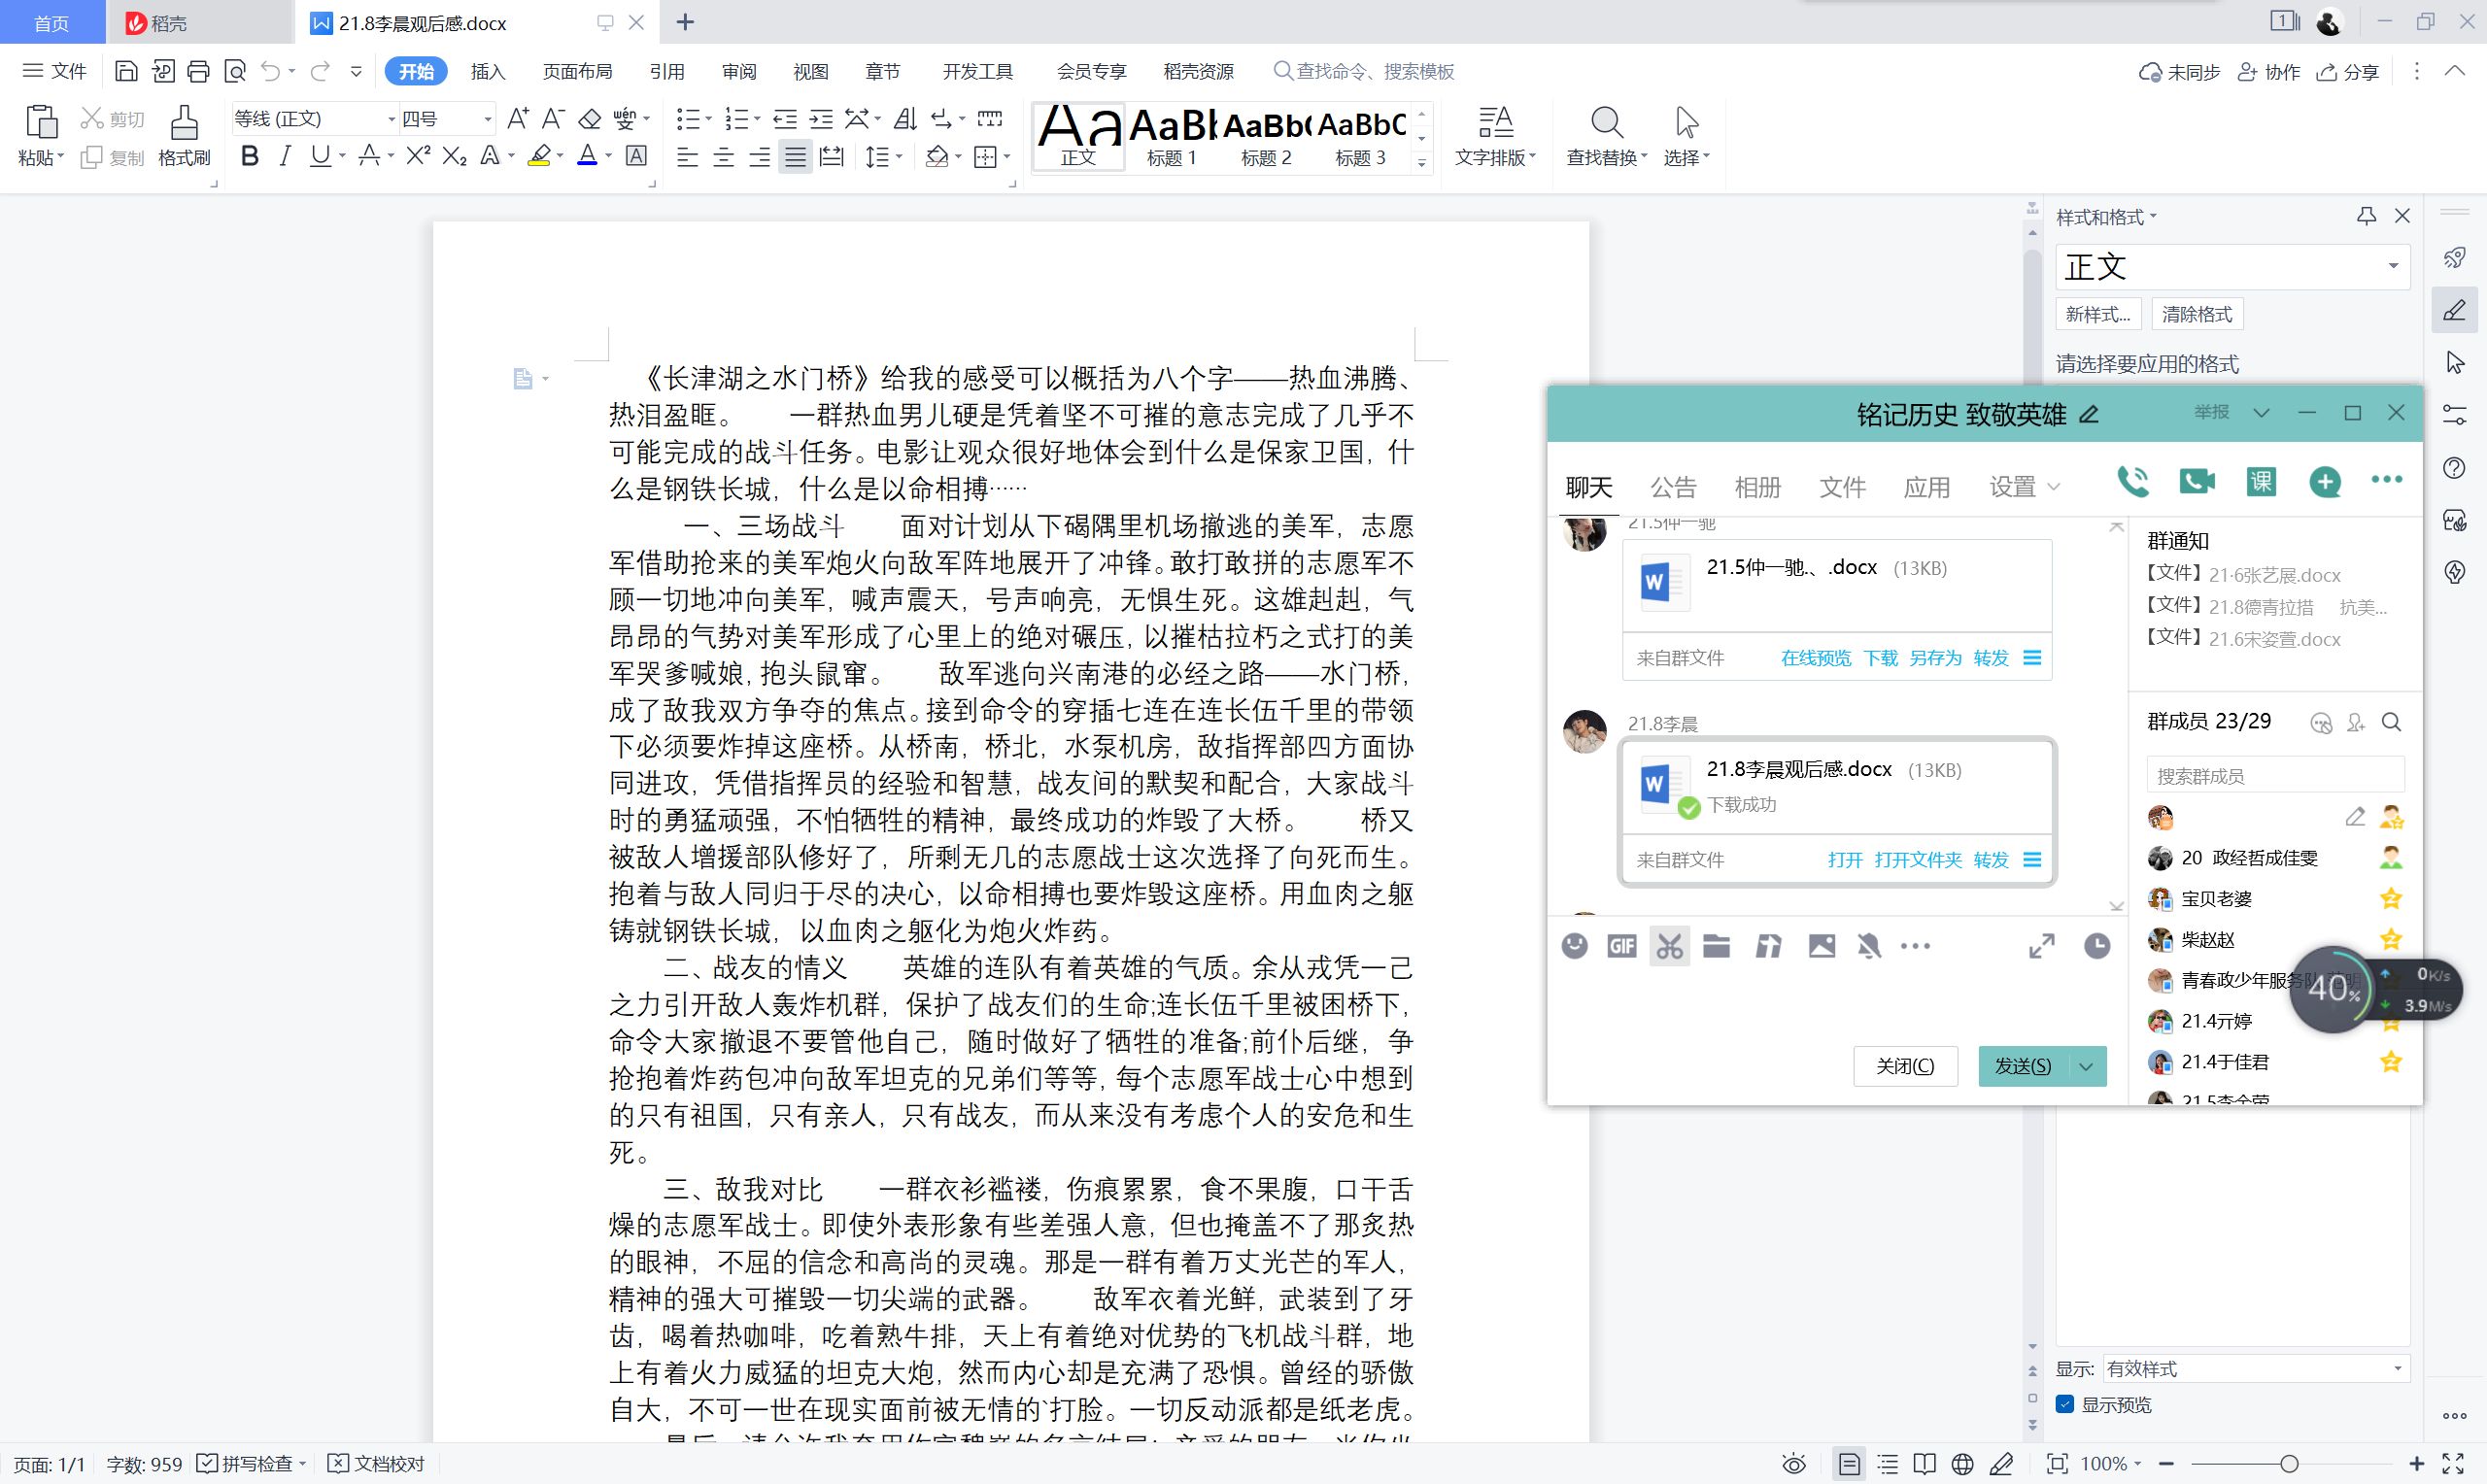Open the 正文 style dropdown in side panel
Viewport: 2487px width, 1484px height.
(2393, 266)
